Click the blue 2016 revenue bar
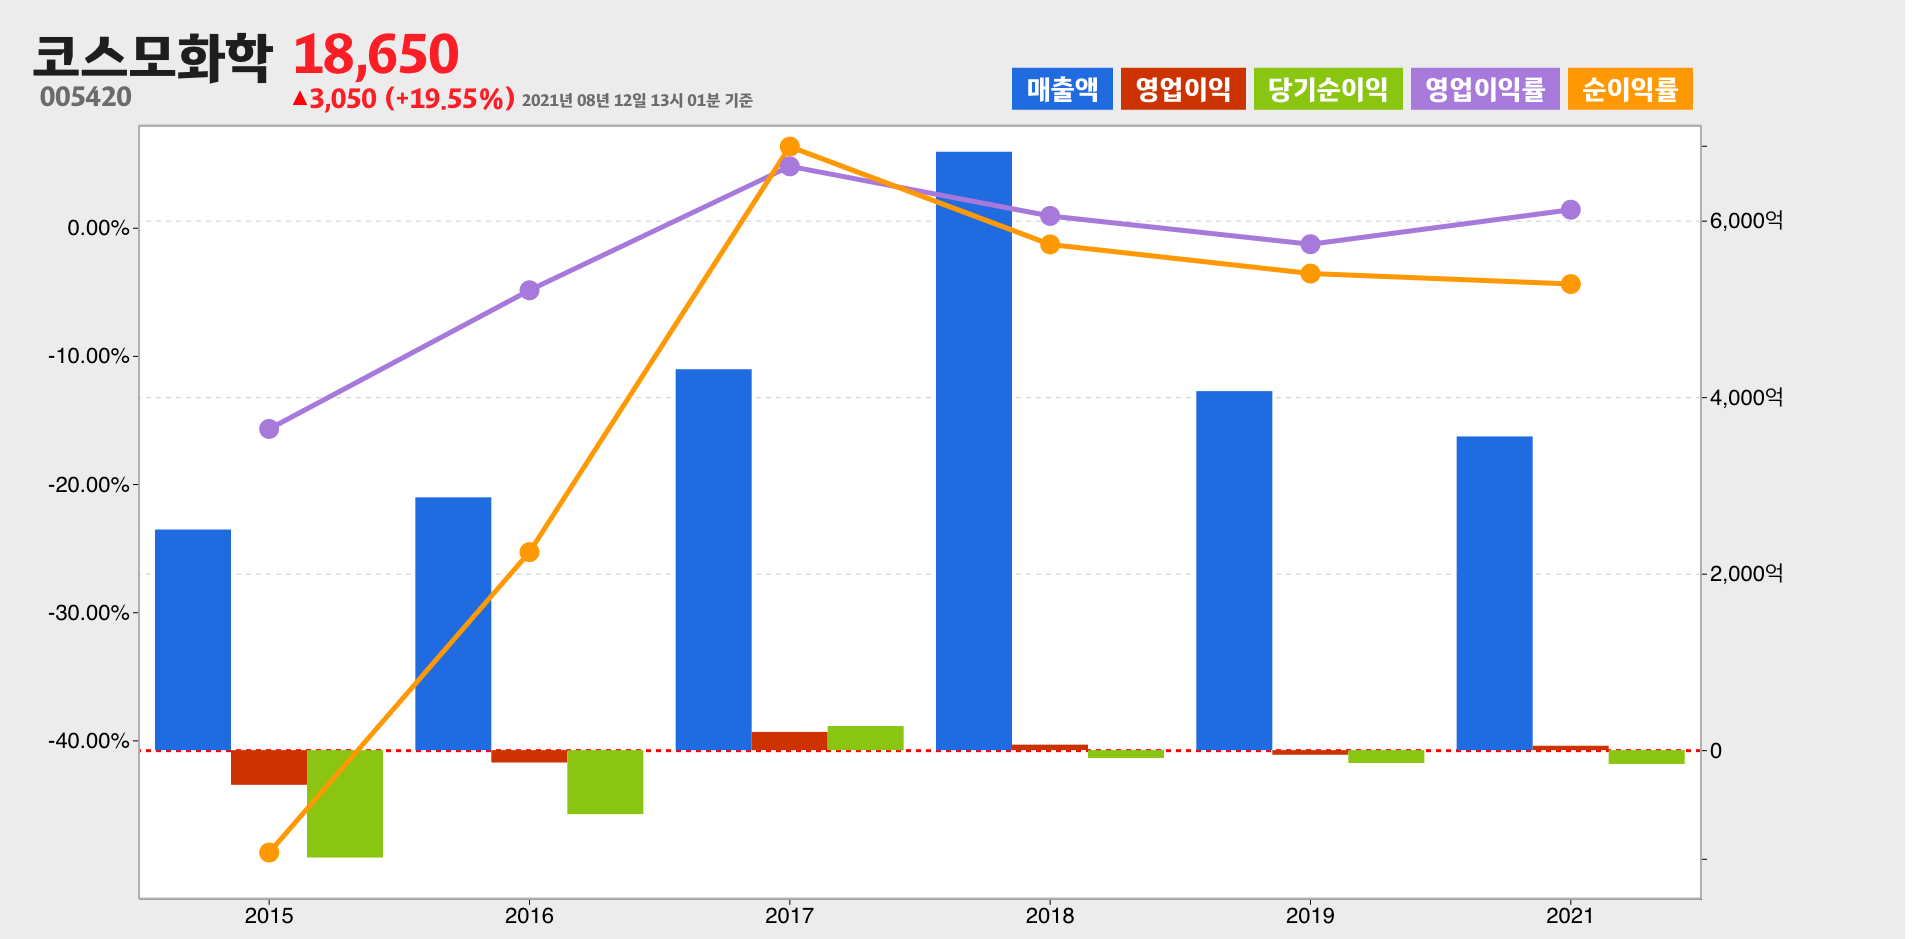 coord(453,624)
